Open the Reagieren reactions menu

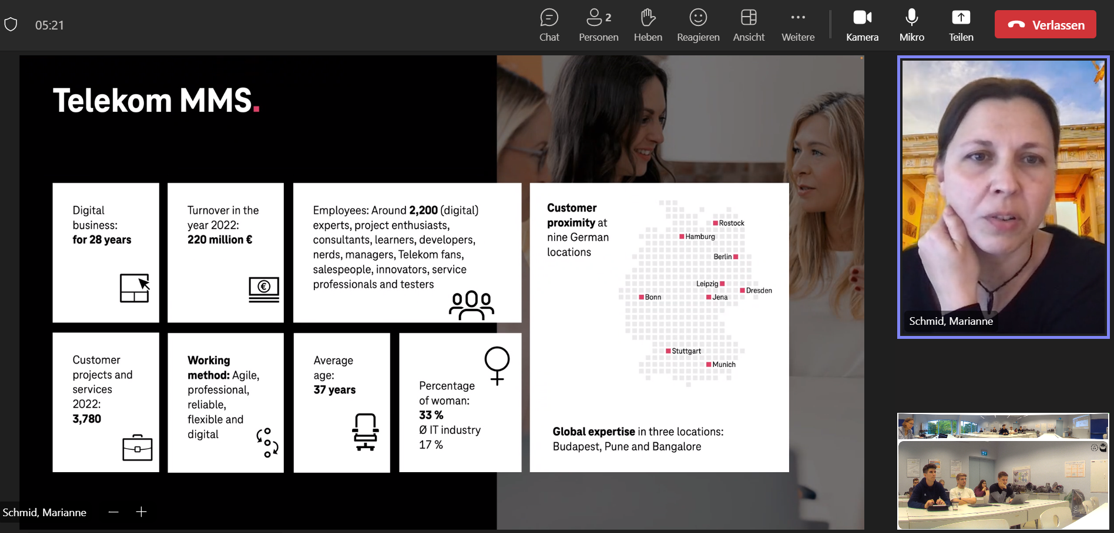point(698,25)
